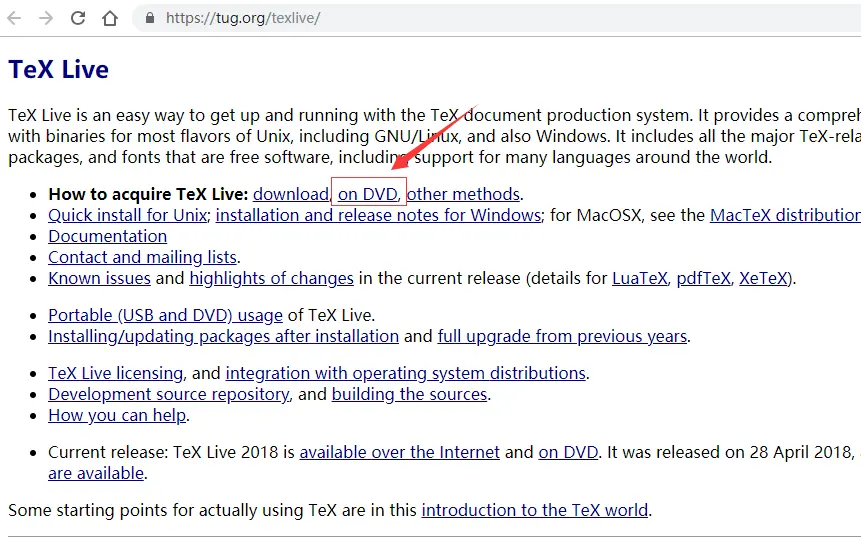Follow the 'MacTeX distribution' link
This screenshot has height=537, width=861.
click(x=785, y=215)
